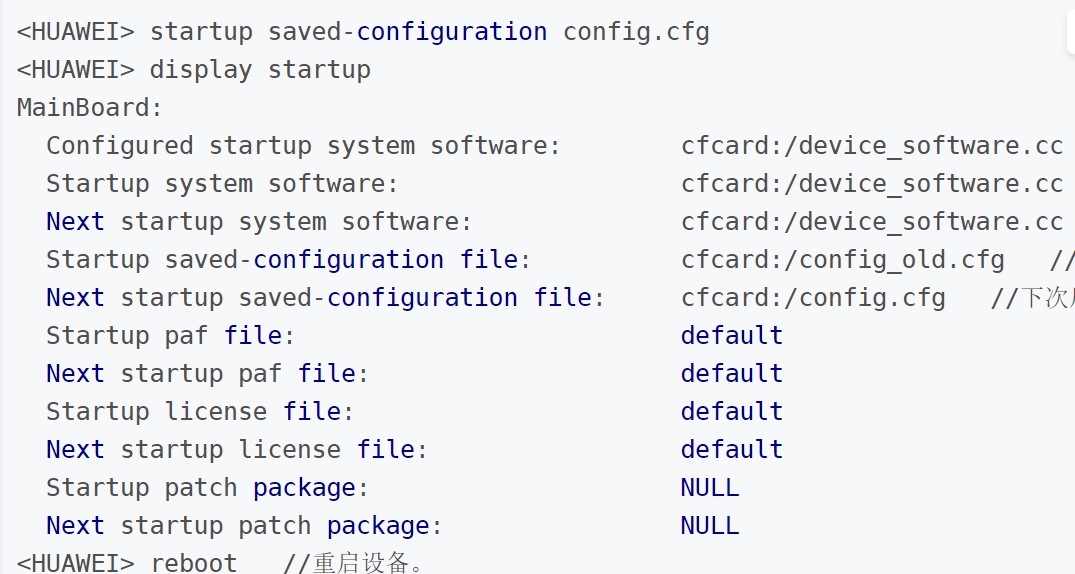Click 'Next startup saved-configuration file:' label
This screenshot has width=1075, height=574.
pyautogui.click(x=325, y=297)
